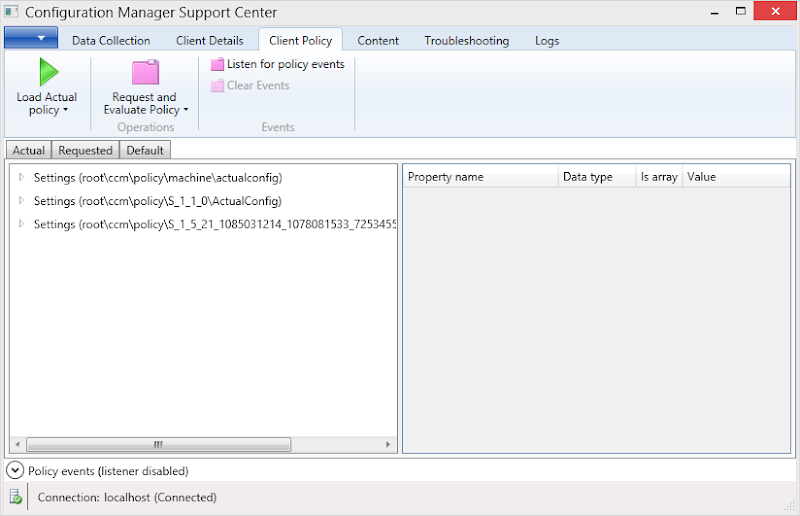The width and height of the screenshot is (800, 516).
Task: Switch to the Client Details tab
Action: (210, 41)
